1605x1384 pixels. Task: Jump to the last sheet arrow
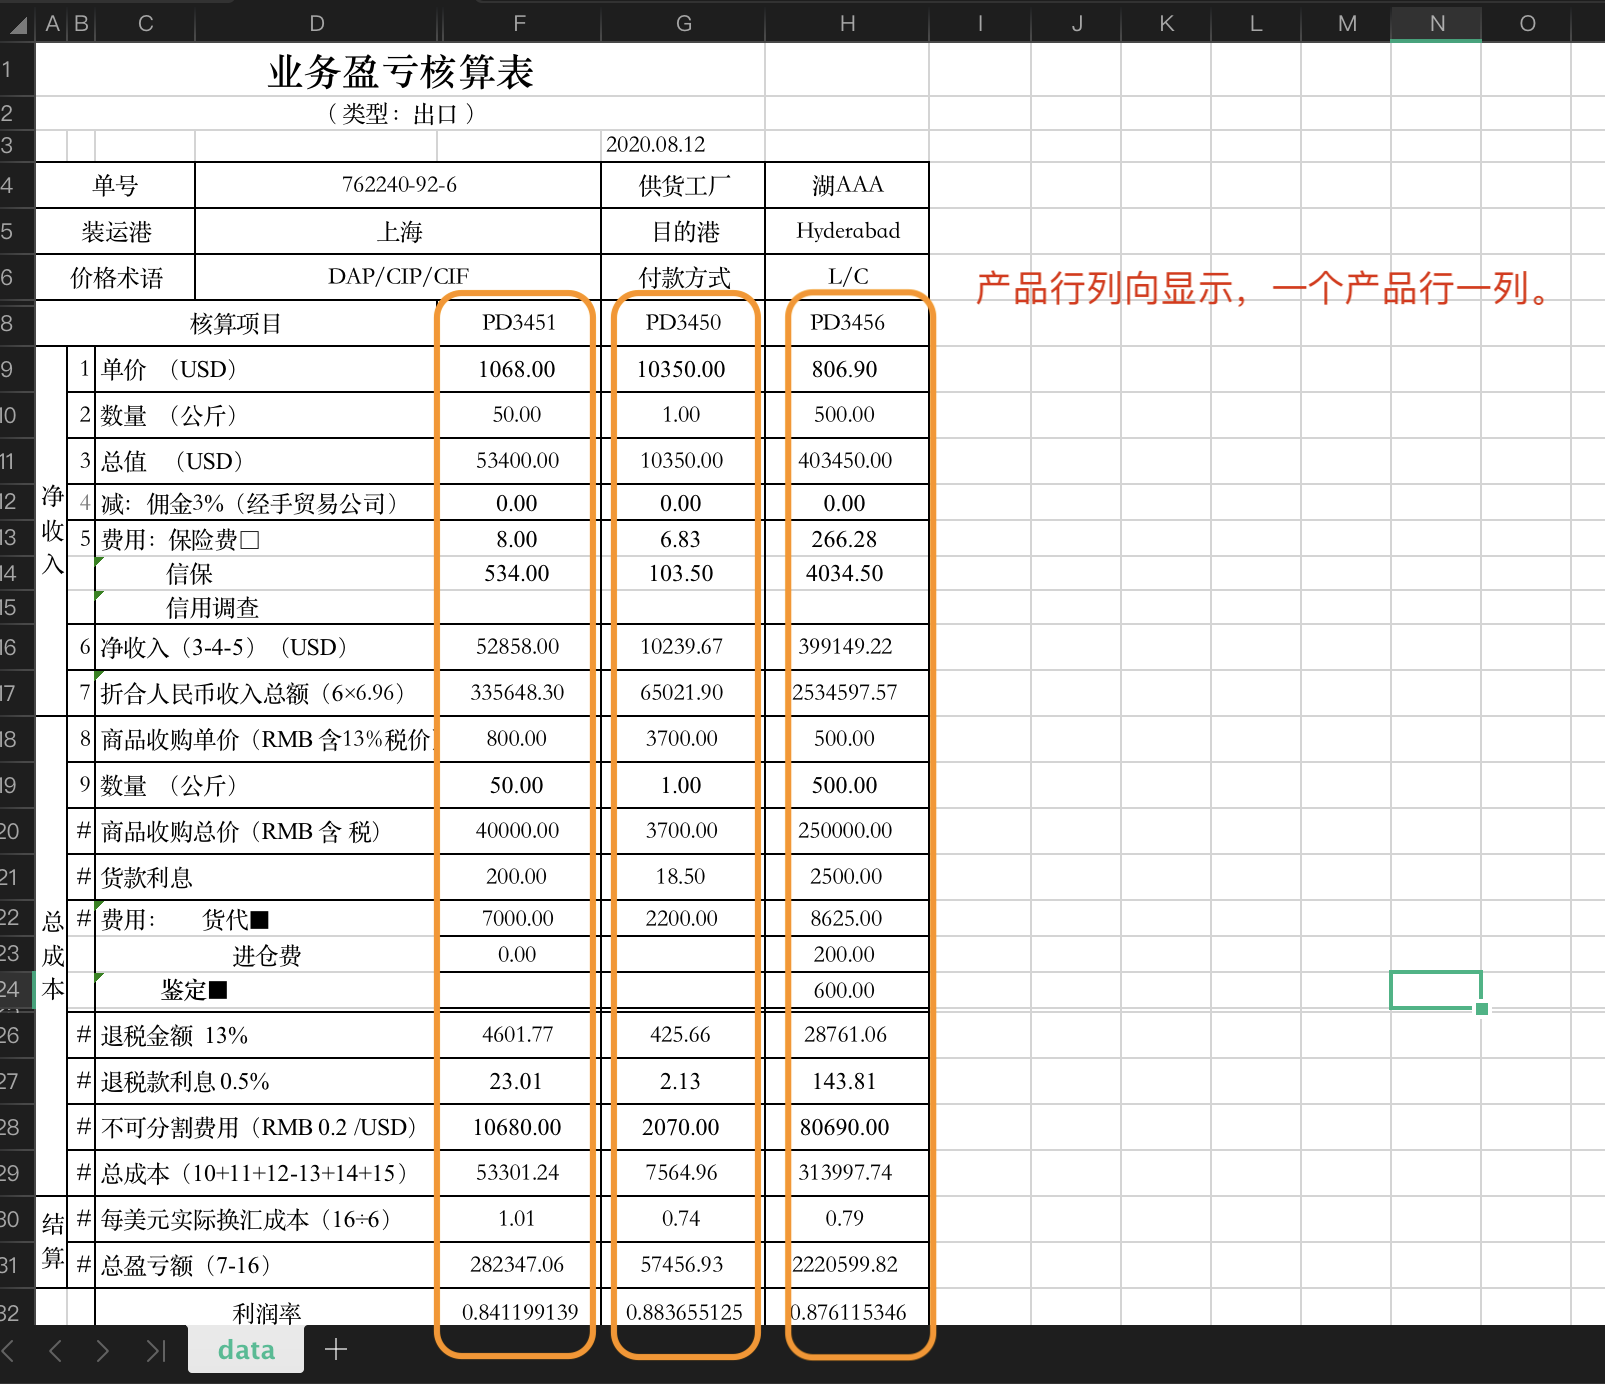(x=155, y=1351)
